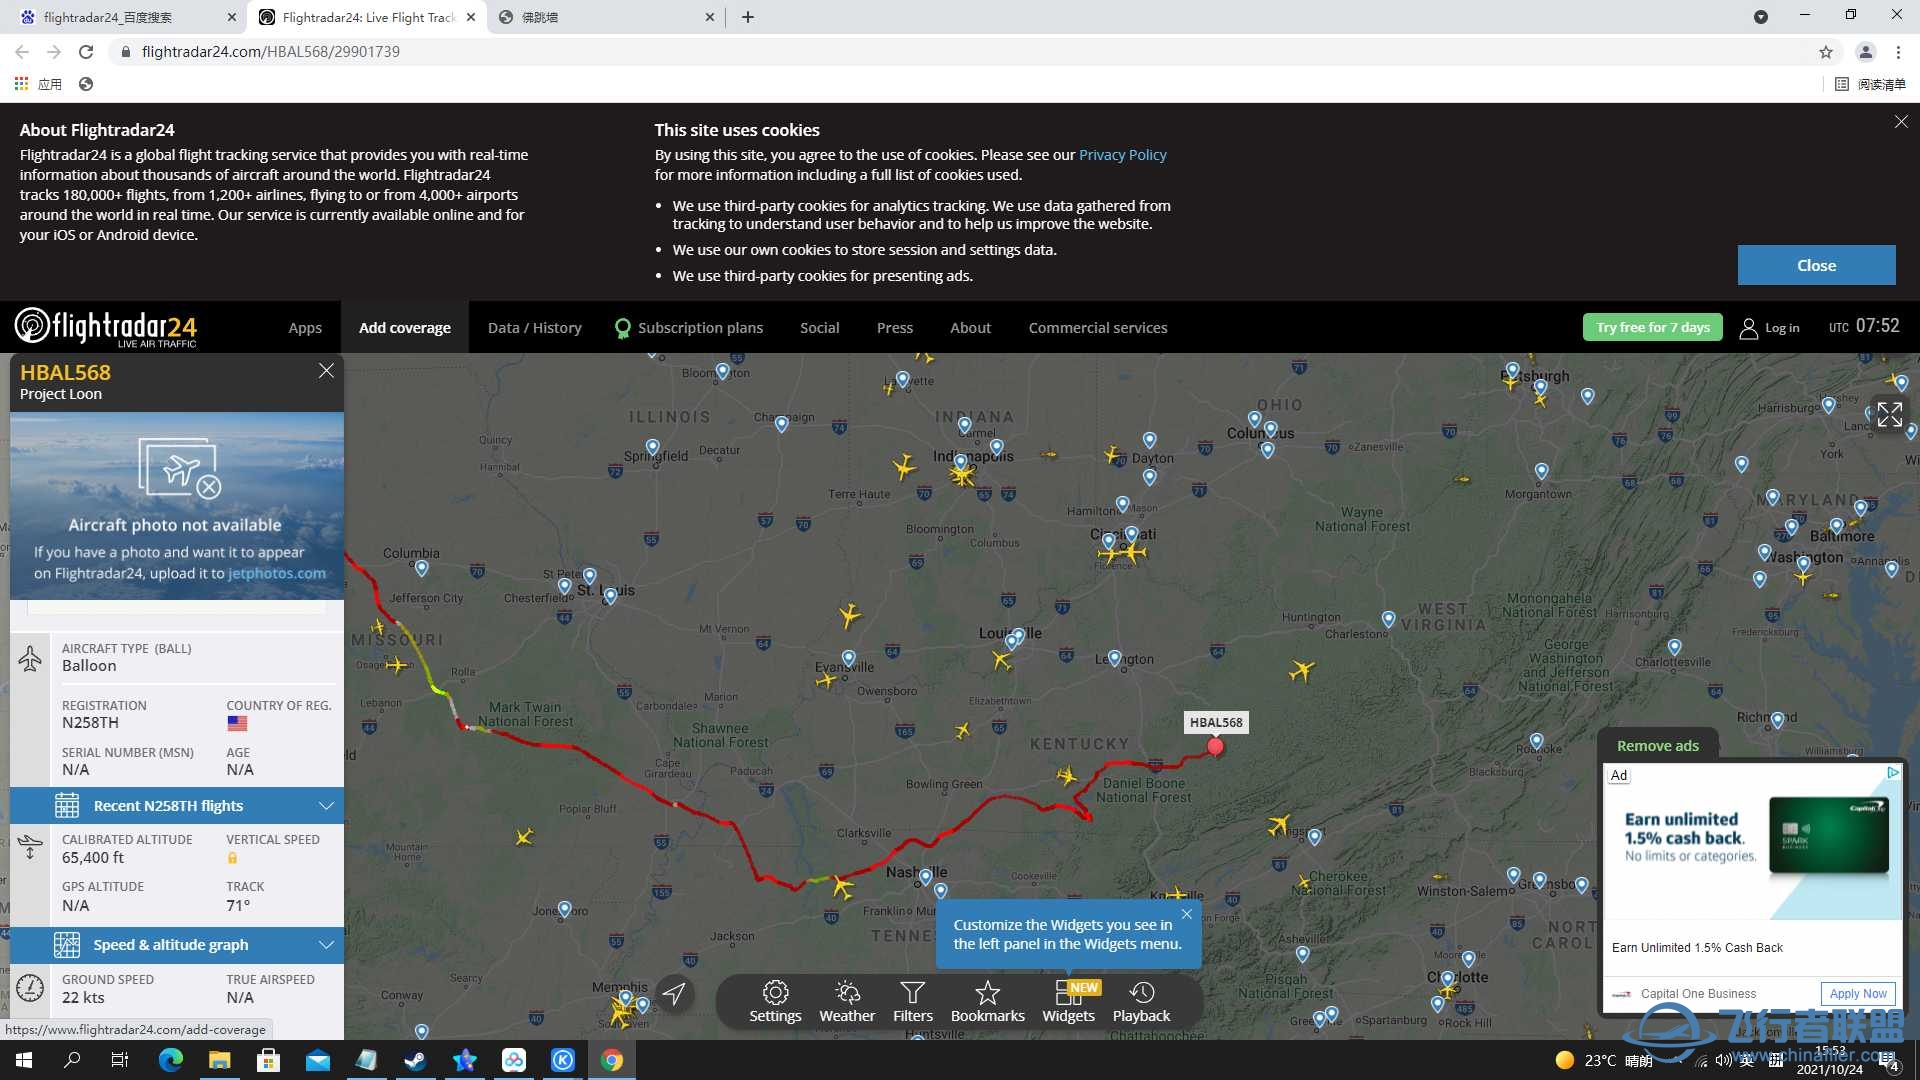Screen dimensions: 1920x1080
Task: Open the jetphotos.com link
Action: tap(277, 574)
